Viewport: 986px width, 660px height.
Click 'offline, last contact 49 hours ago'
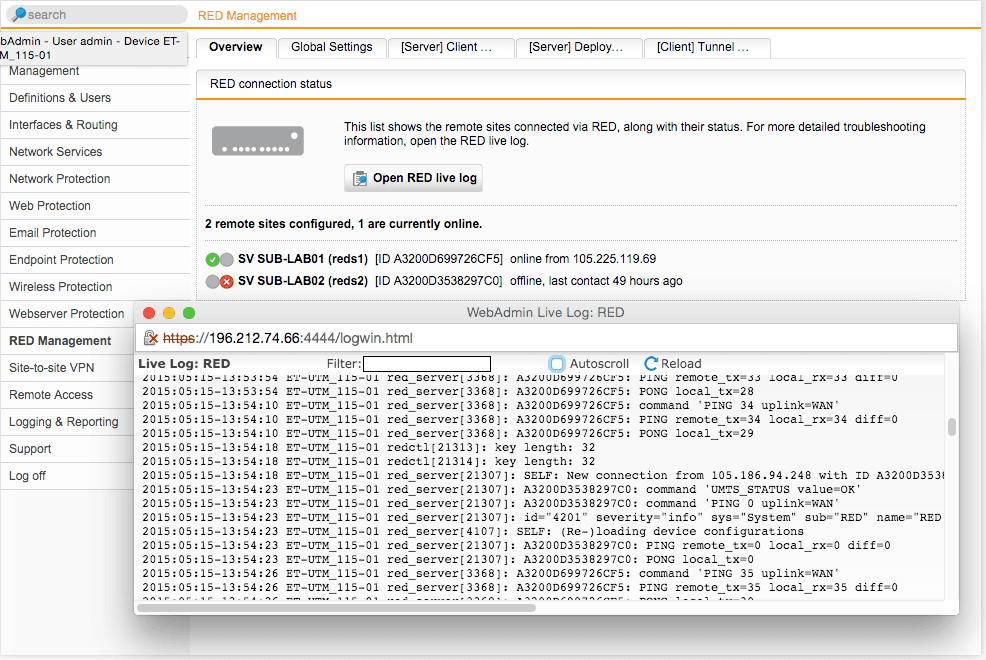point(596,282)
